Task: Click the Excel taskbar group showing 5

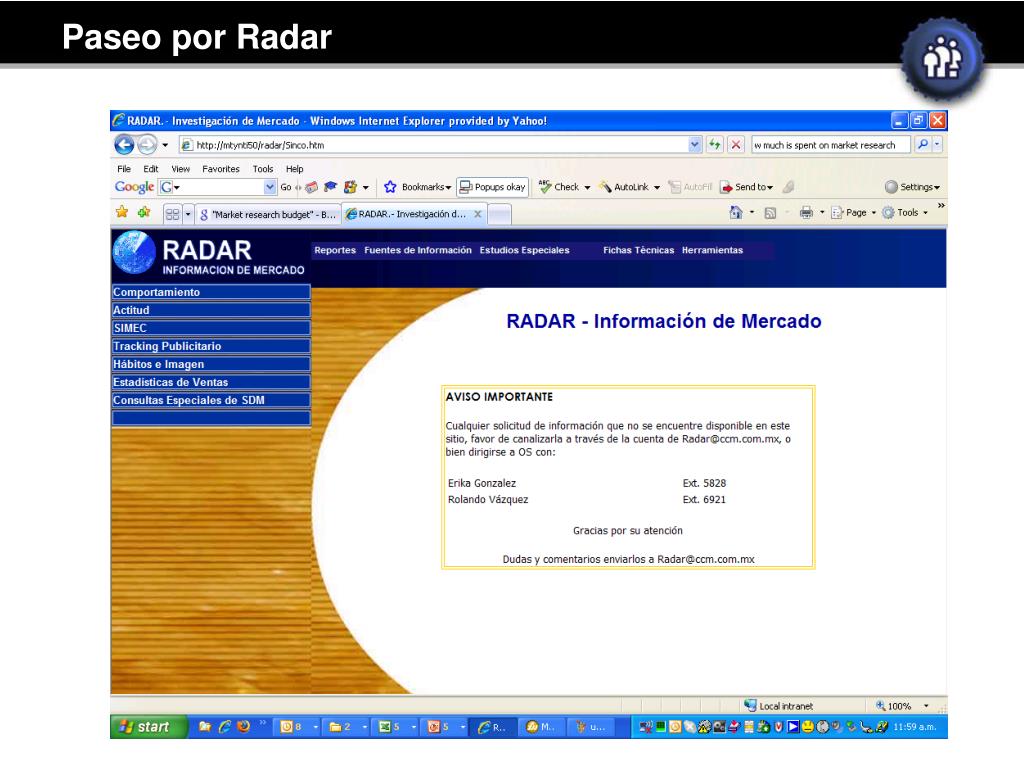Action: coord(396,726)
